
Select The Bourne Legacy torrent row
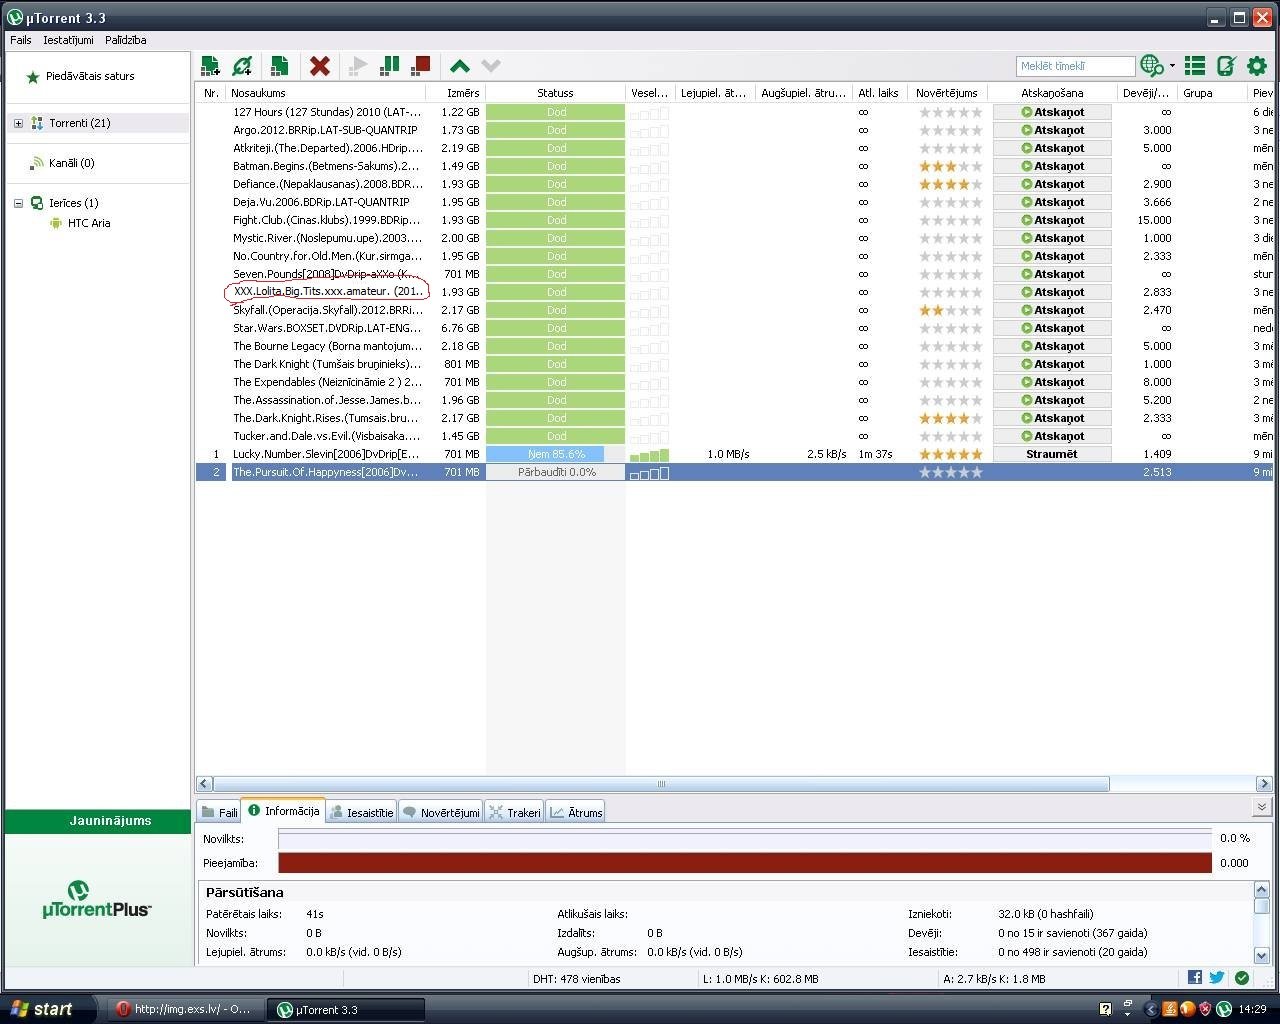pos(735,346)
